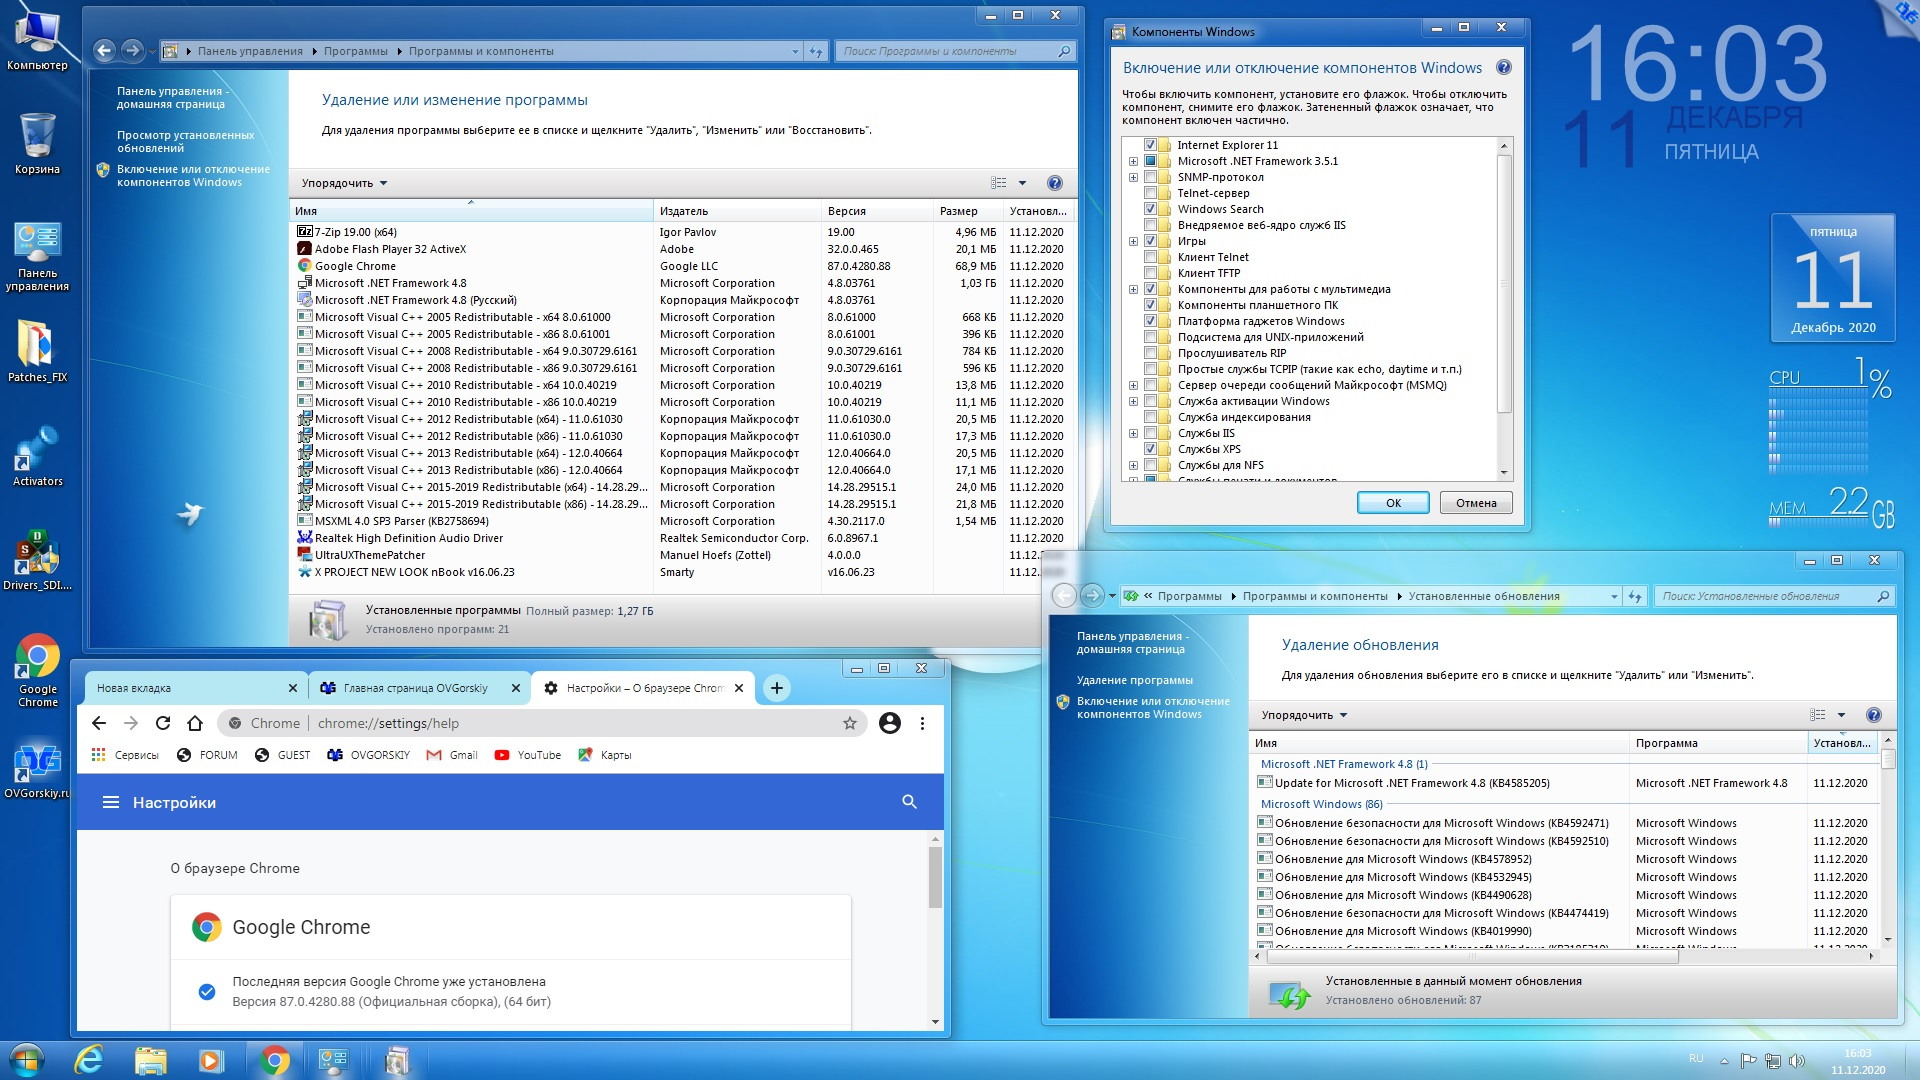Uncheck Платформа гаджетов Windows checkbox
The height and width of the screenshot is (1080, 1920).
pos(1150,321)
